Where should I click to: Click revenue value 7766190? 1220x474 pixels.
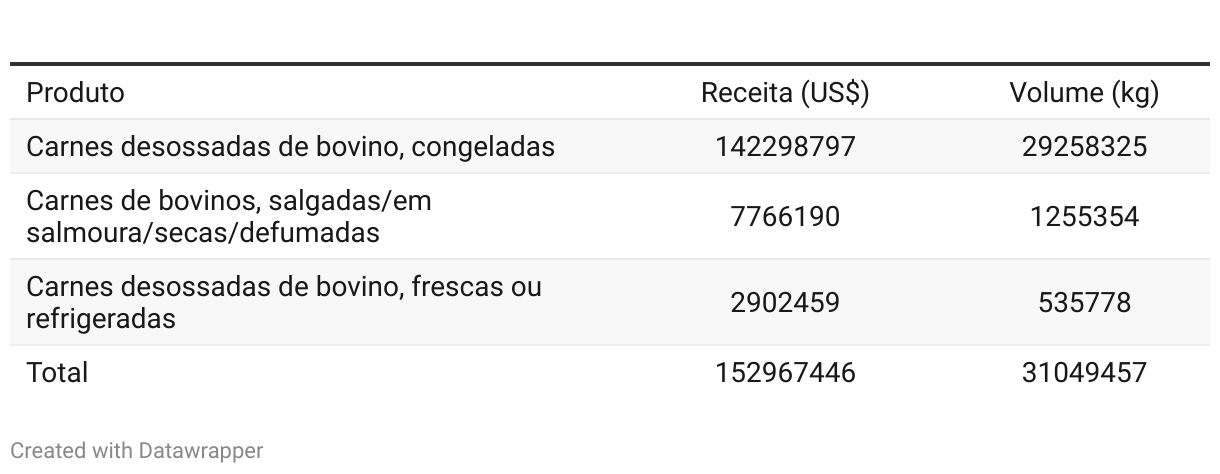(x=785, y=217)
